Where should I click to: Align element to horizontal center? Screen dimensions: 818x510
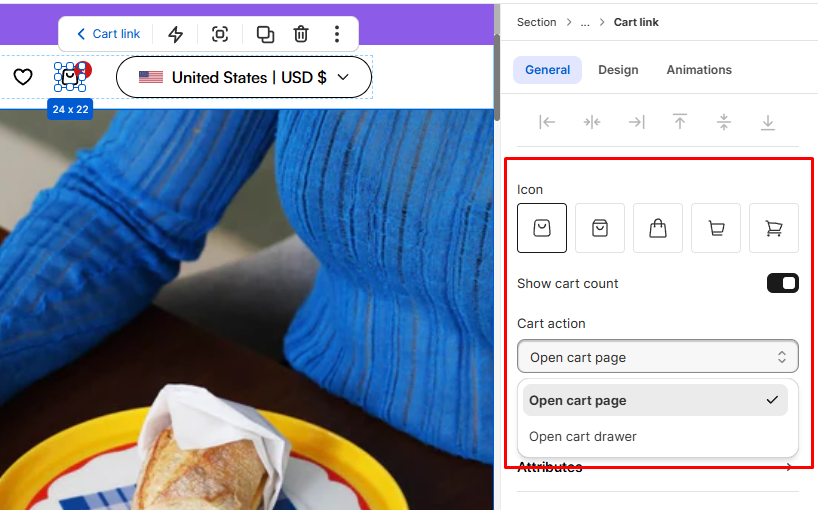tap(592, 122)
